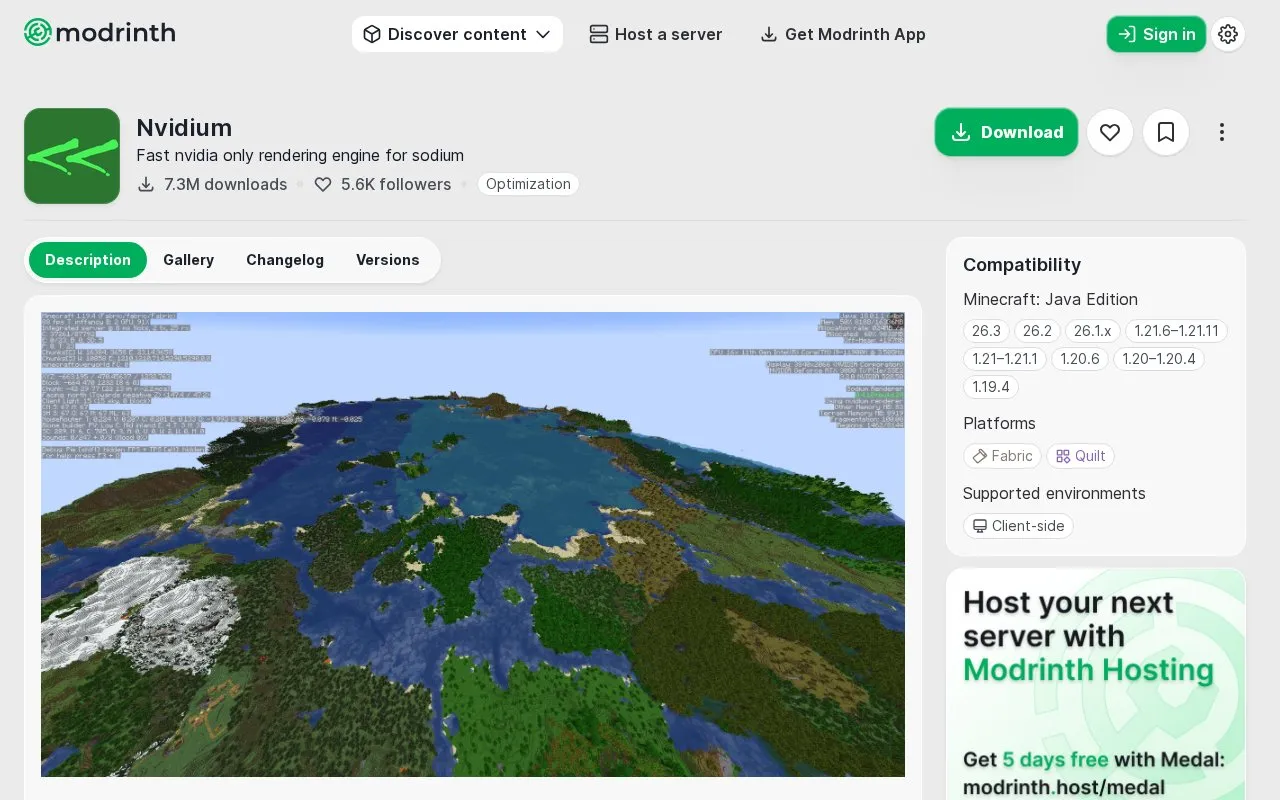The width and height of the screenshot is (1280, 800).
Task: Select the 1.20–1.20.4 version tag
Action: [1159, 359]
